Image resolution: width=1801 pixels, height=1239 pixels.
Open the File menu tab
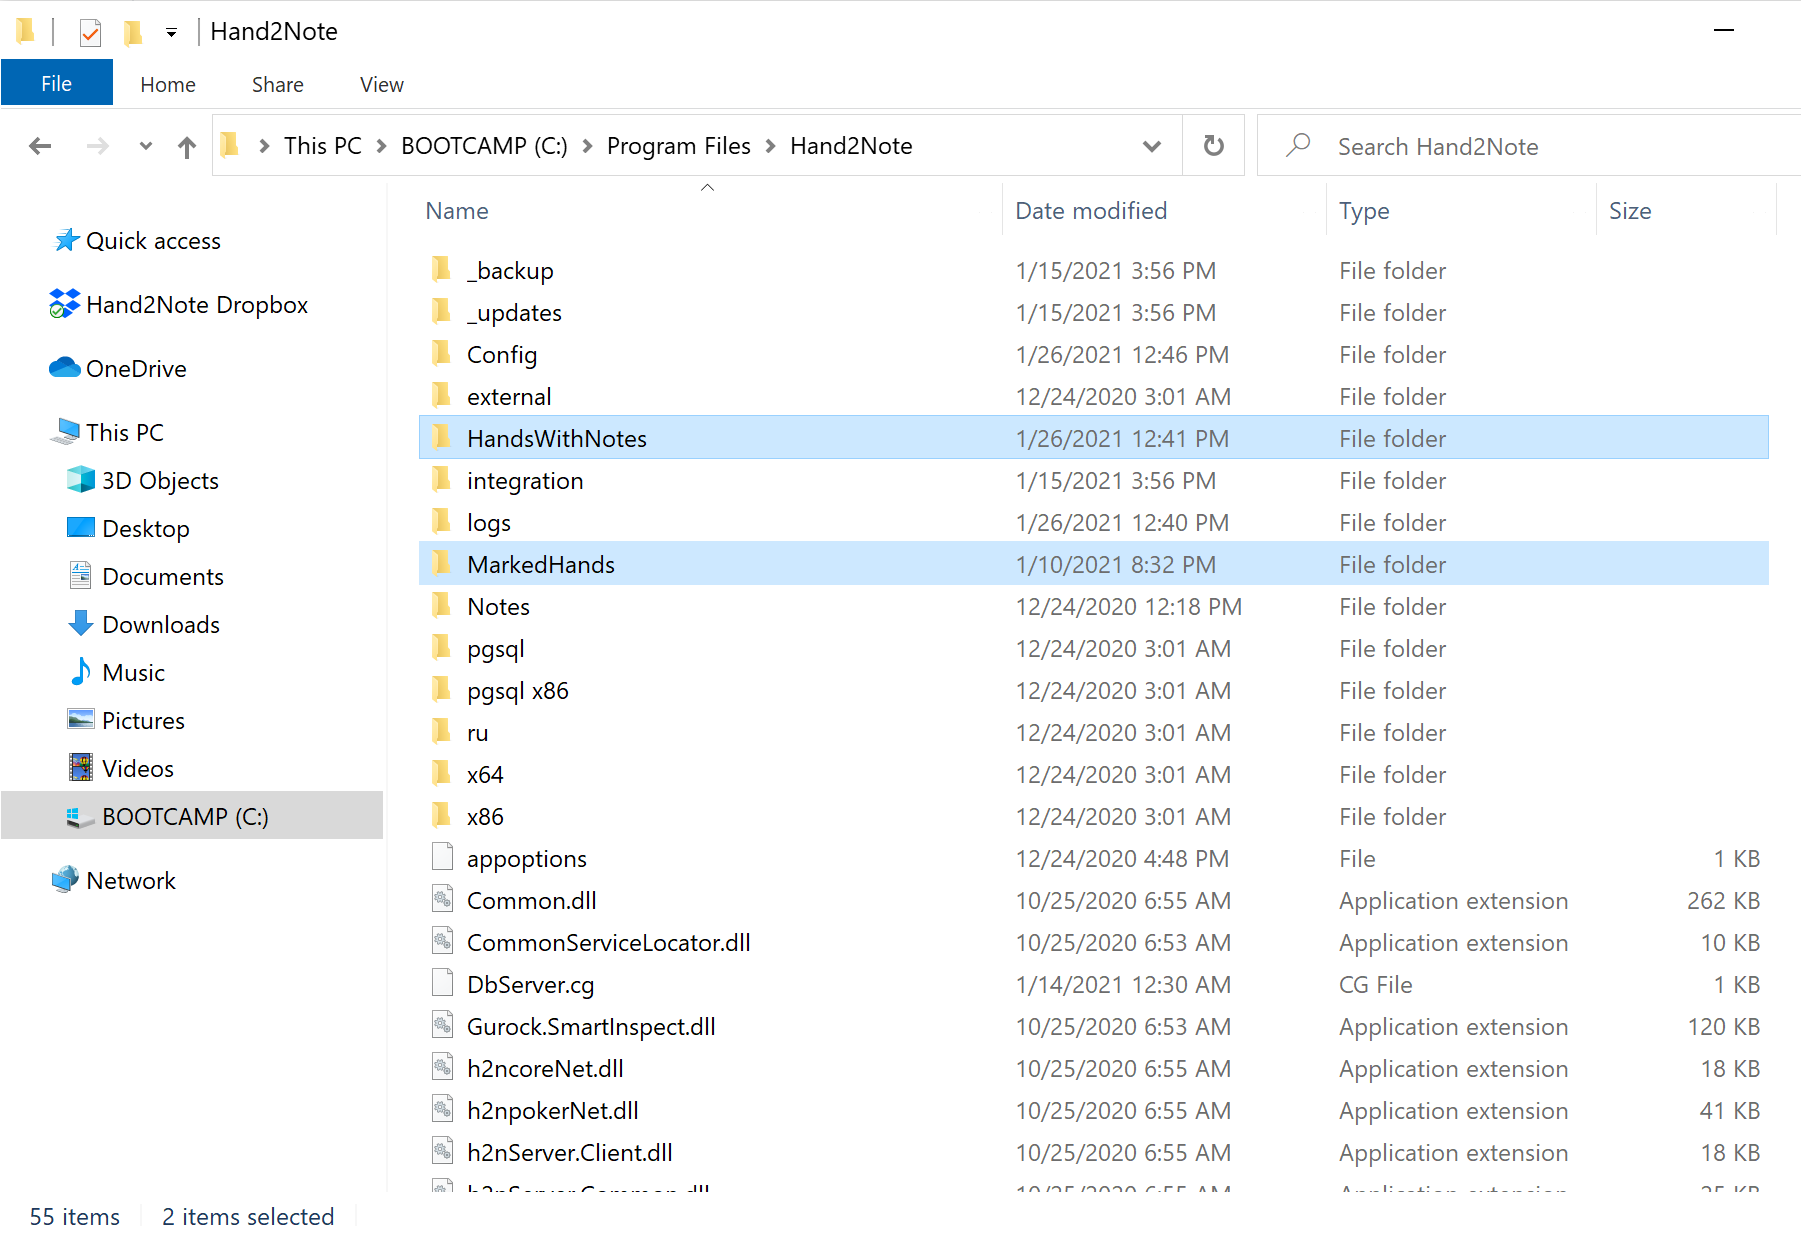57,83
